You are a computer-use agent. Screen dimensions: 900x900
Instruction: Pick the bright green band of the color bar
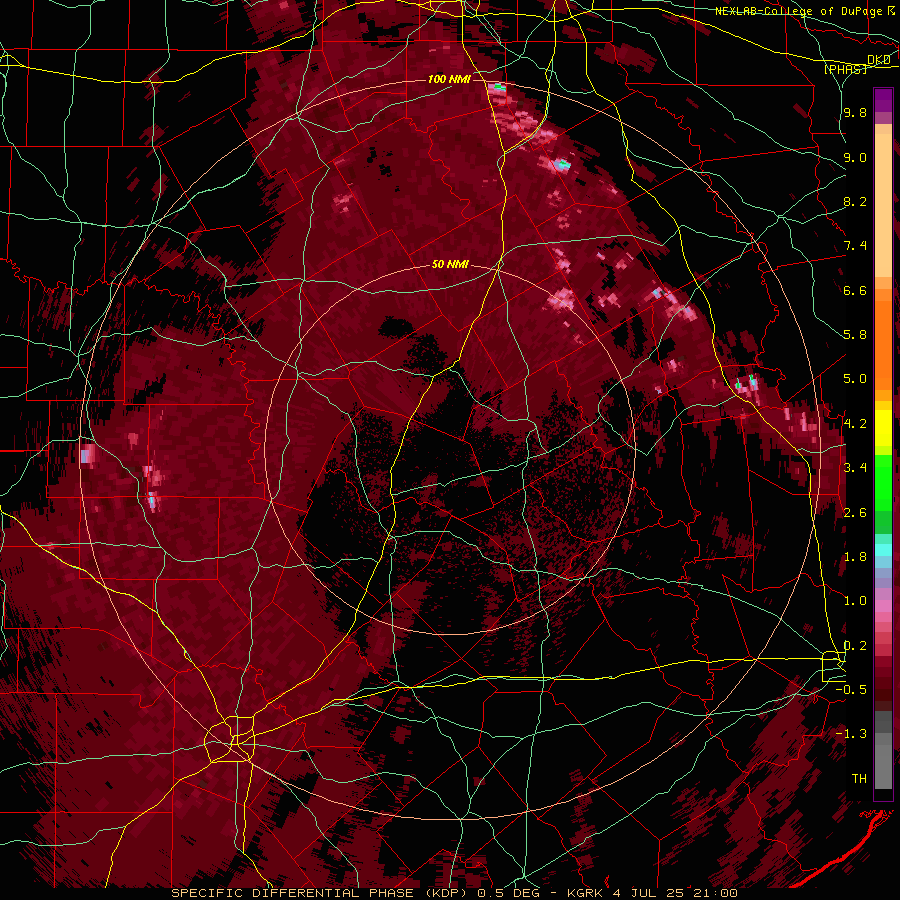[883, 483]
